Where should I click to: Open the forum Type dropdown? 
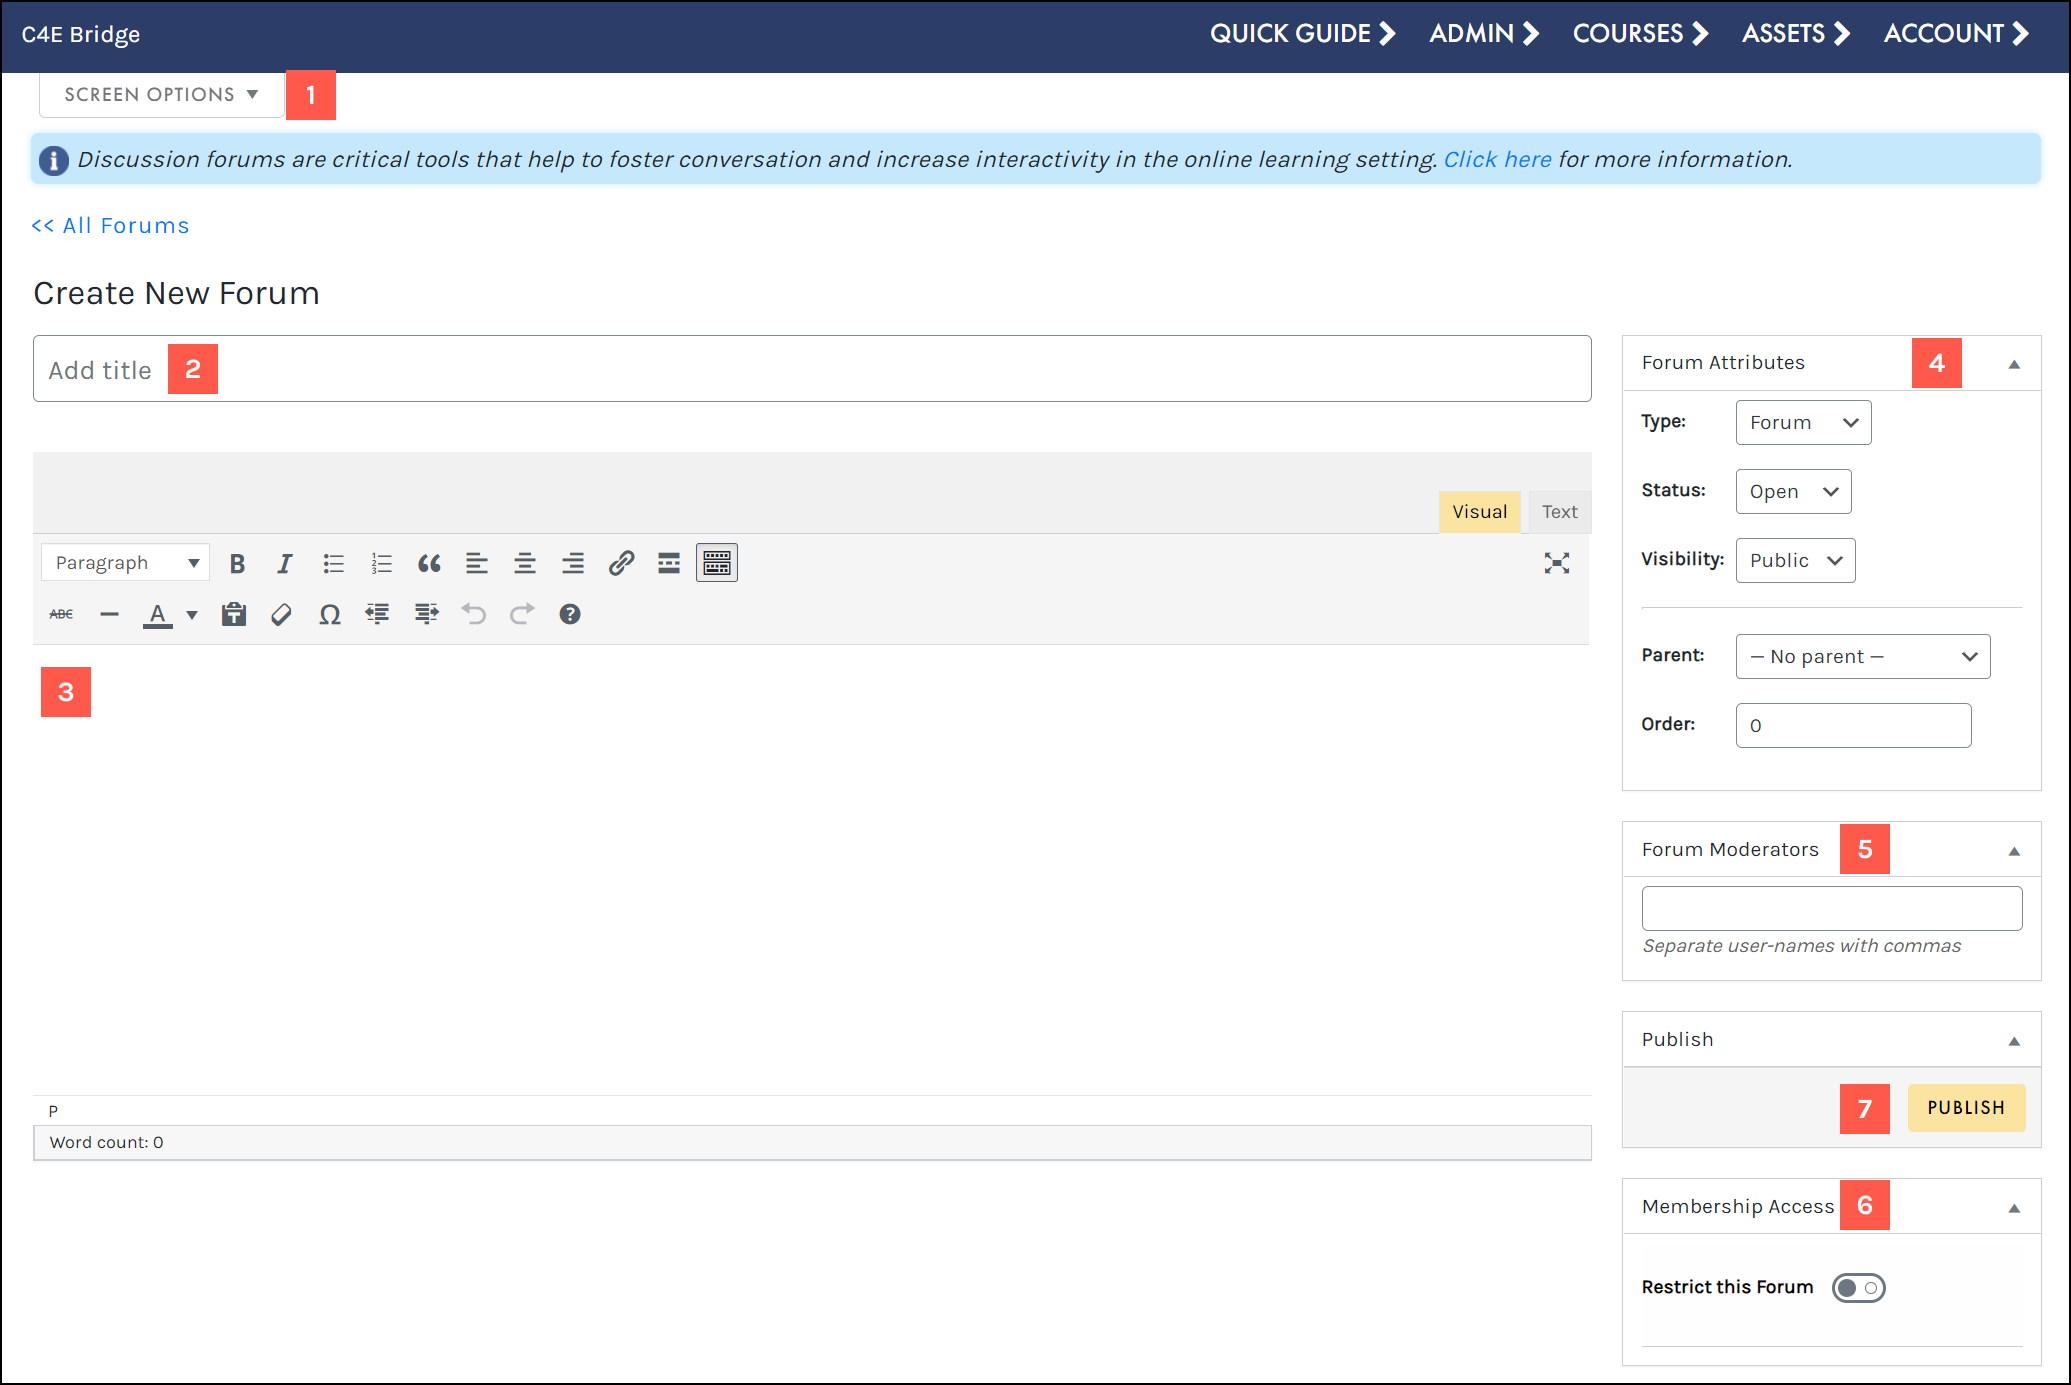coord(1803,423)
